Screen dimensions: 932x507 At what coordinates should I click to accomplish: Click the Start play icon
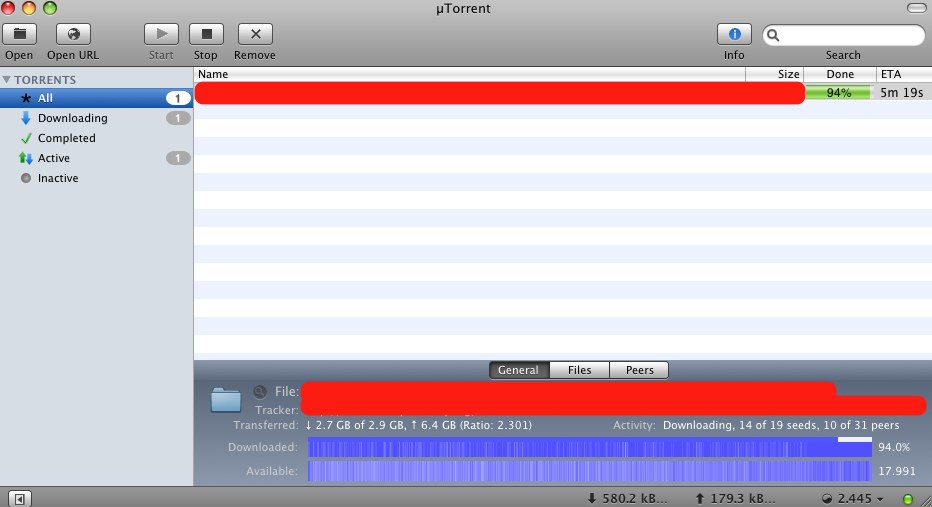coord(161,34)
